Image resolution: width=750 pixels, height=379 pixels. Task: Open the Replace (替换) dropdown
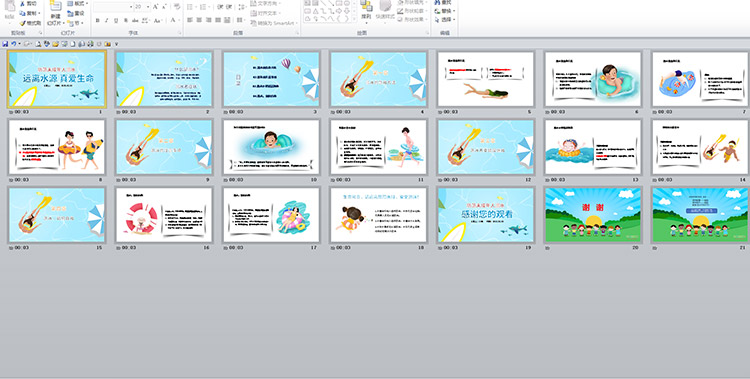coord(454,11)
